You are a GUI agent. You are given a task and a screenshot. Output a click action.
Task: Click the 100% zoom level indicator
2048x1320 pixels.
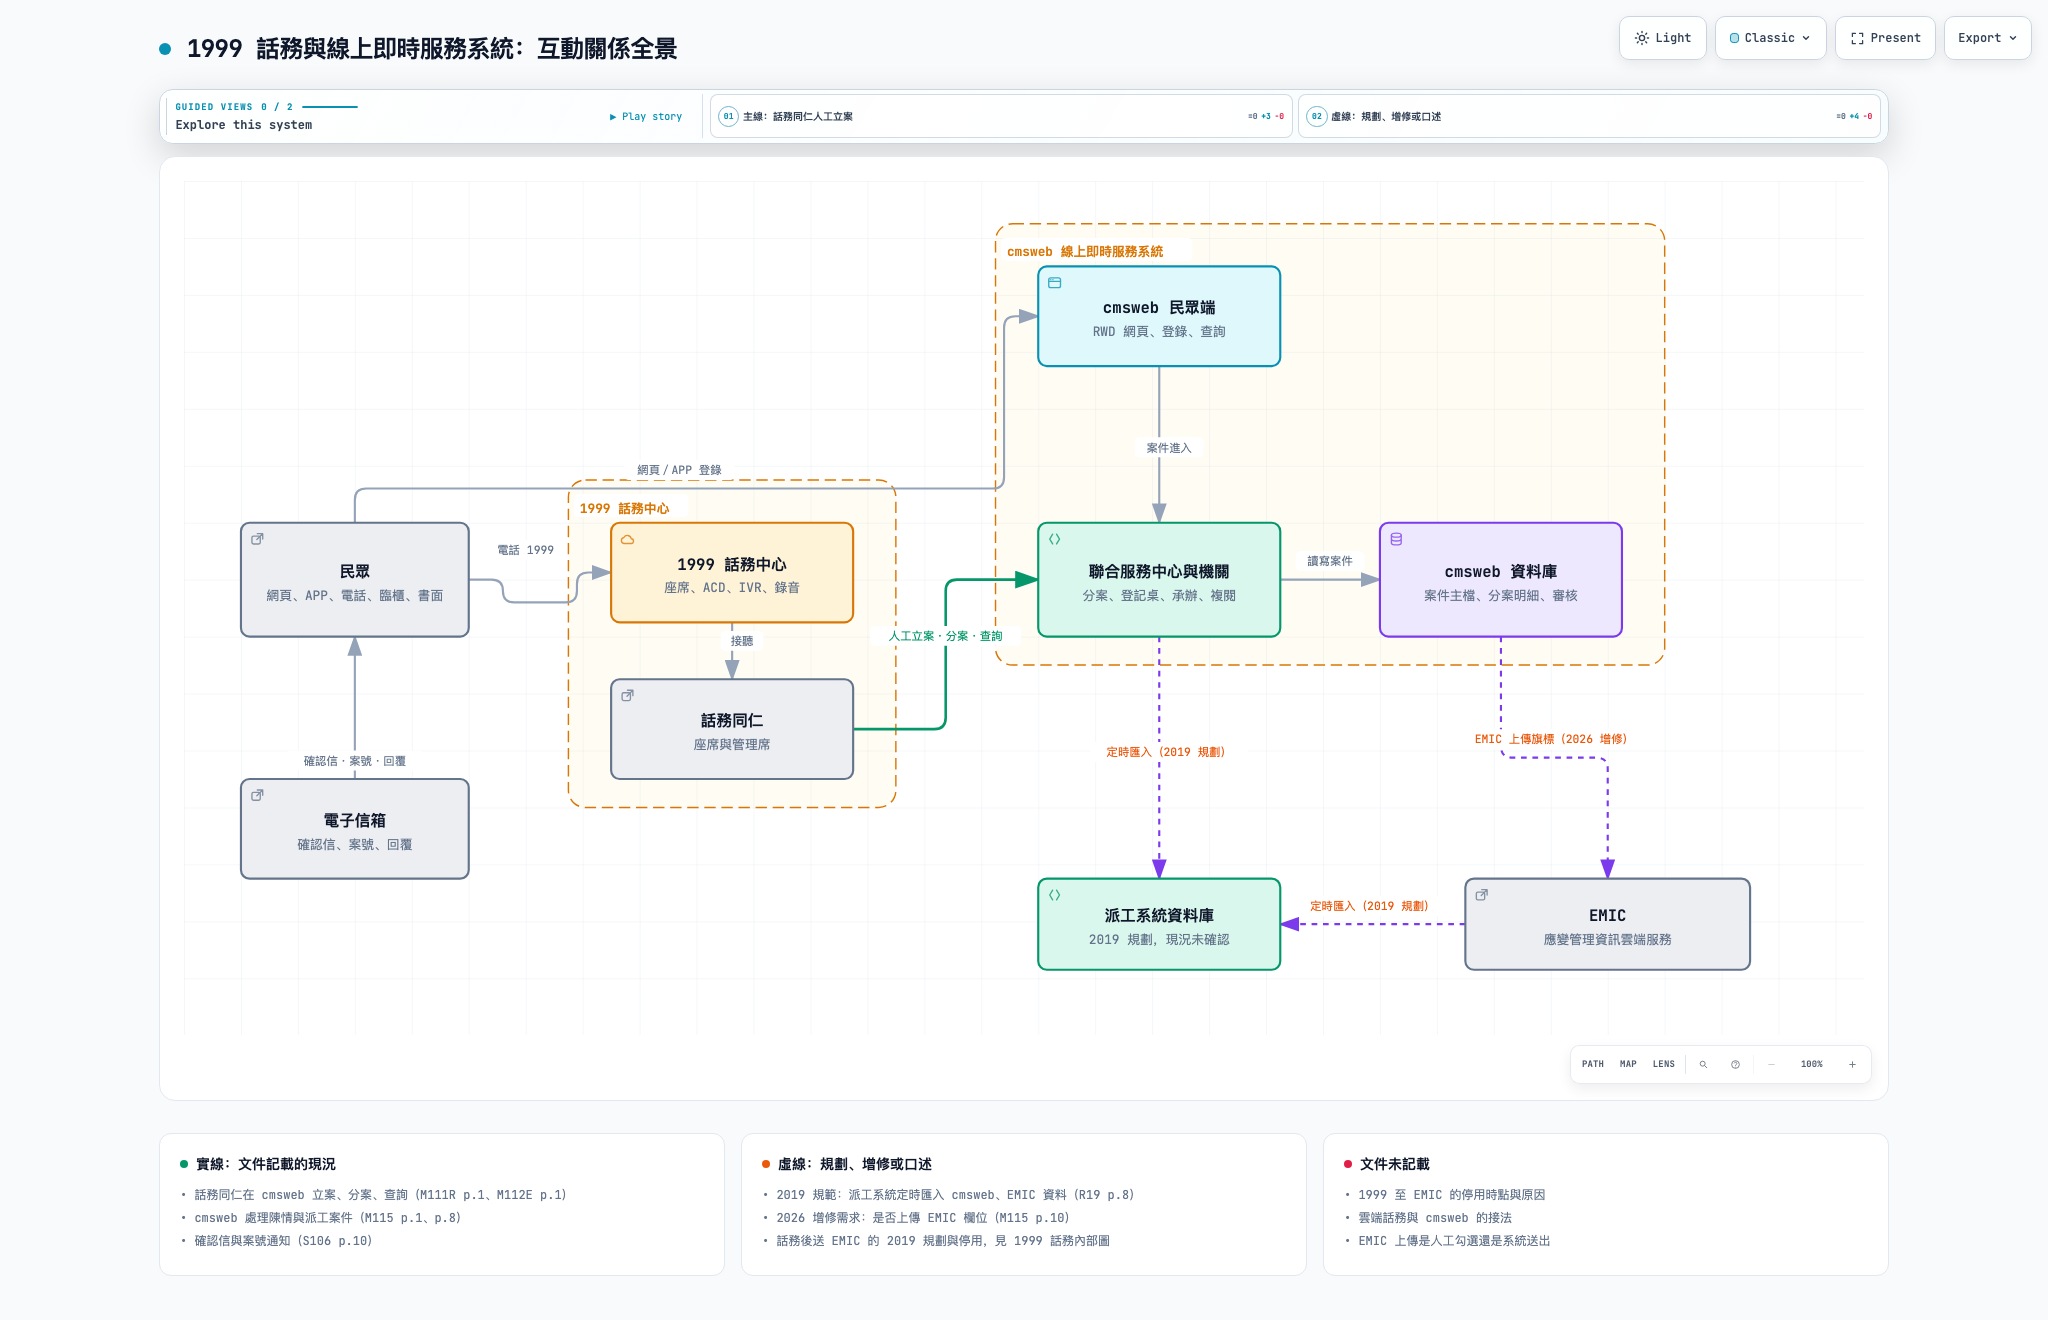click(x=1811, y=1064)
